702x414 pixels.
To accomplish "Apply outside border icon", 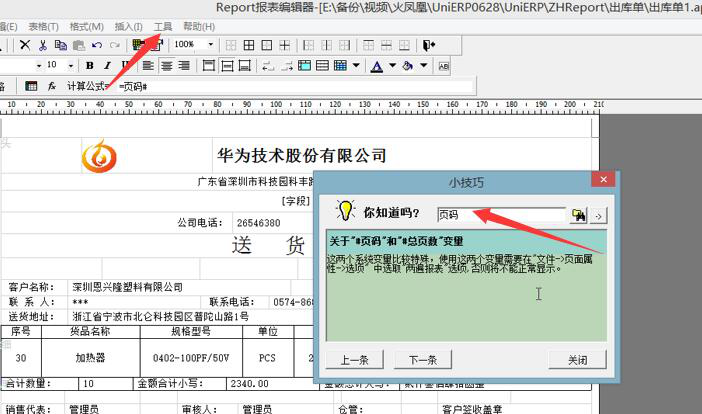I will (x=267, y=45).
